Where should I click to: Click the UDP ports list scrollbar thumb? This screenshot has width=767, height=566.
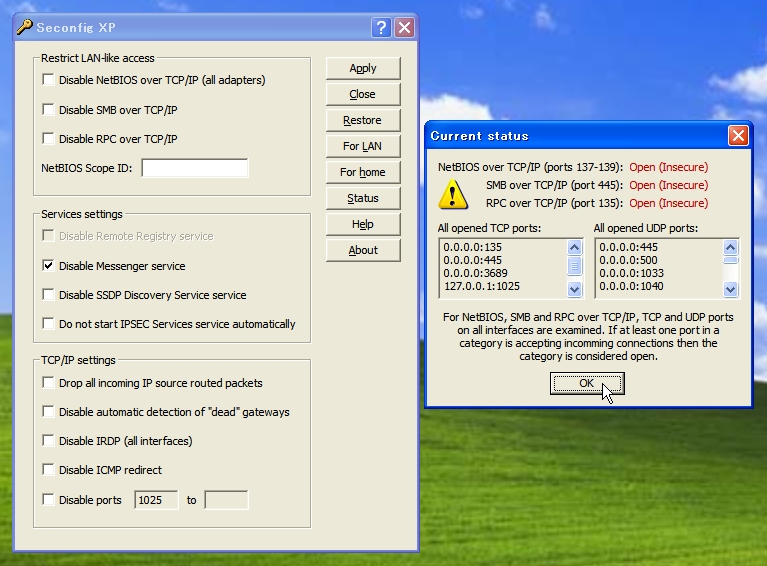tap(730, 260)
